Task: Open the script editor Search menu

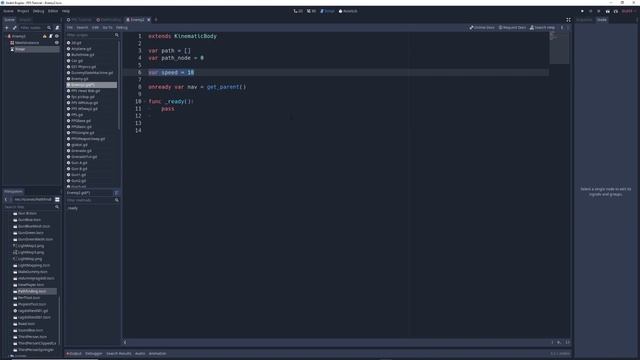Action: (82, 28)
